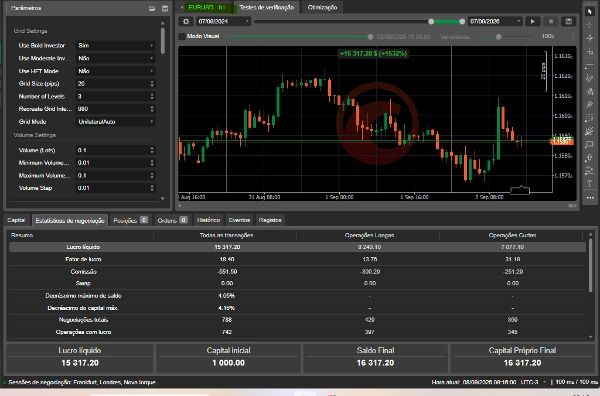Image resolution: width=600 pixels, height=396 pixels.
Task: Open the Histórico tab
Action: tap(209, 220)
